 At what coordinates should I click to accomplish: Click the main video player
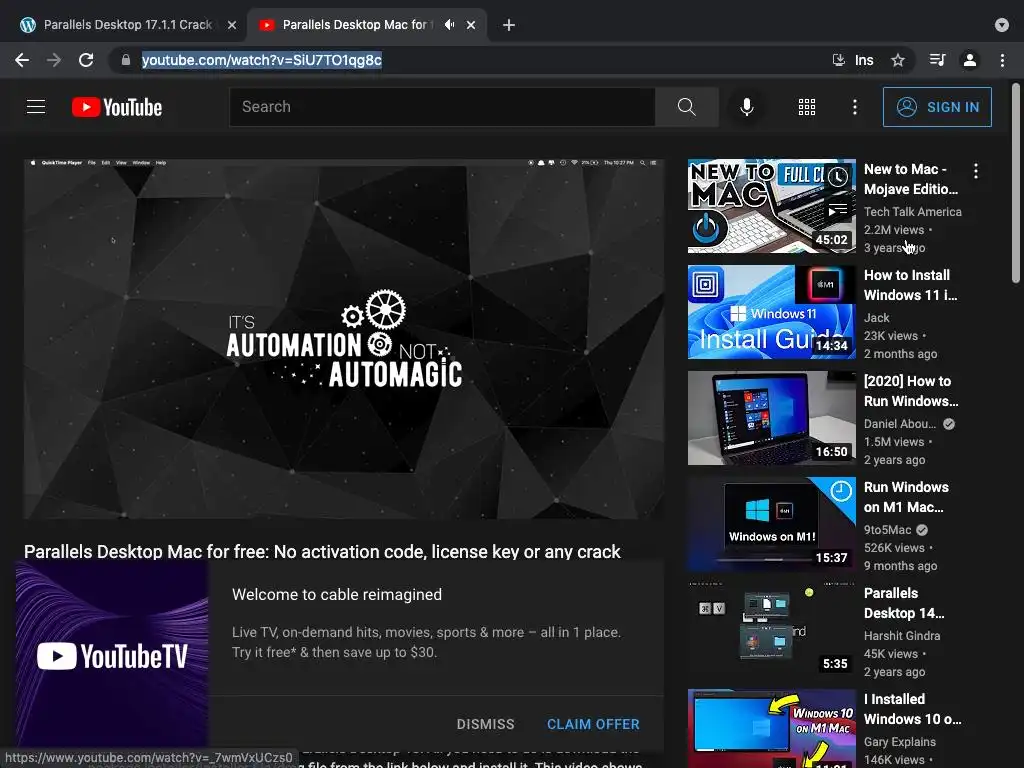click(x=344, y=339)
